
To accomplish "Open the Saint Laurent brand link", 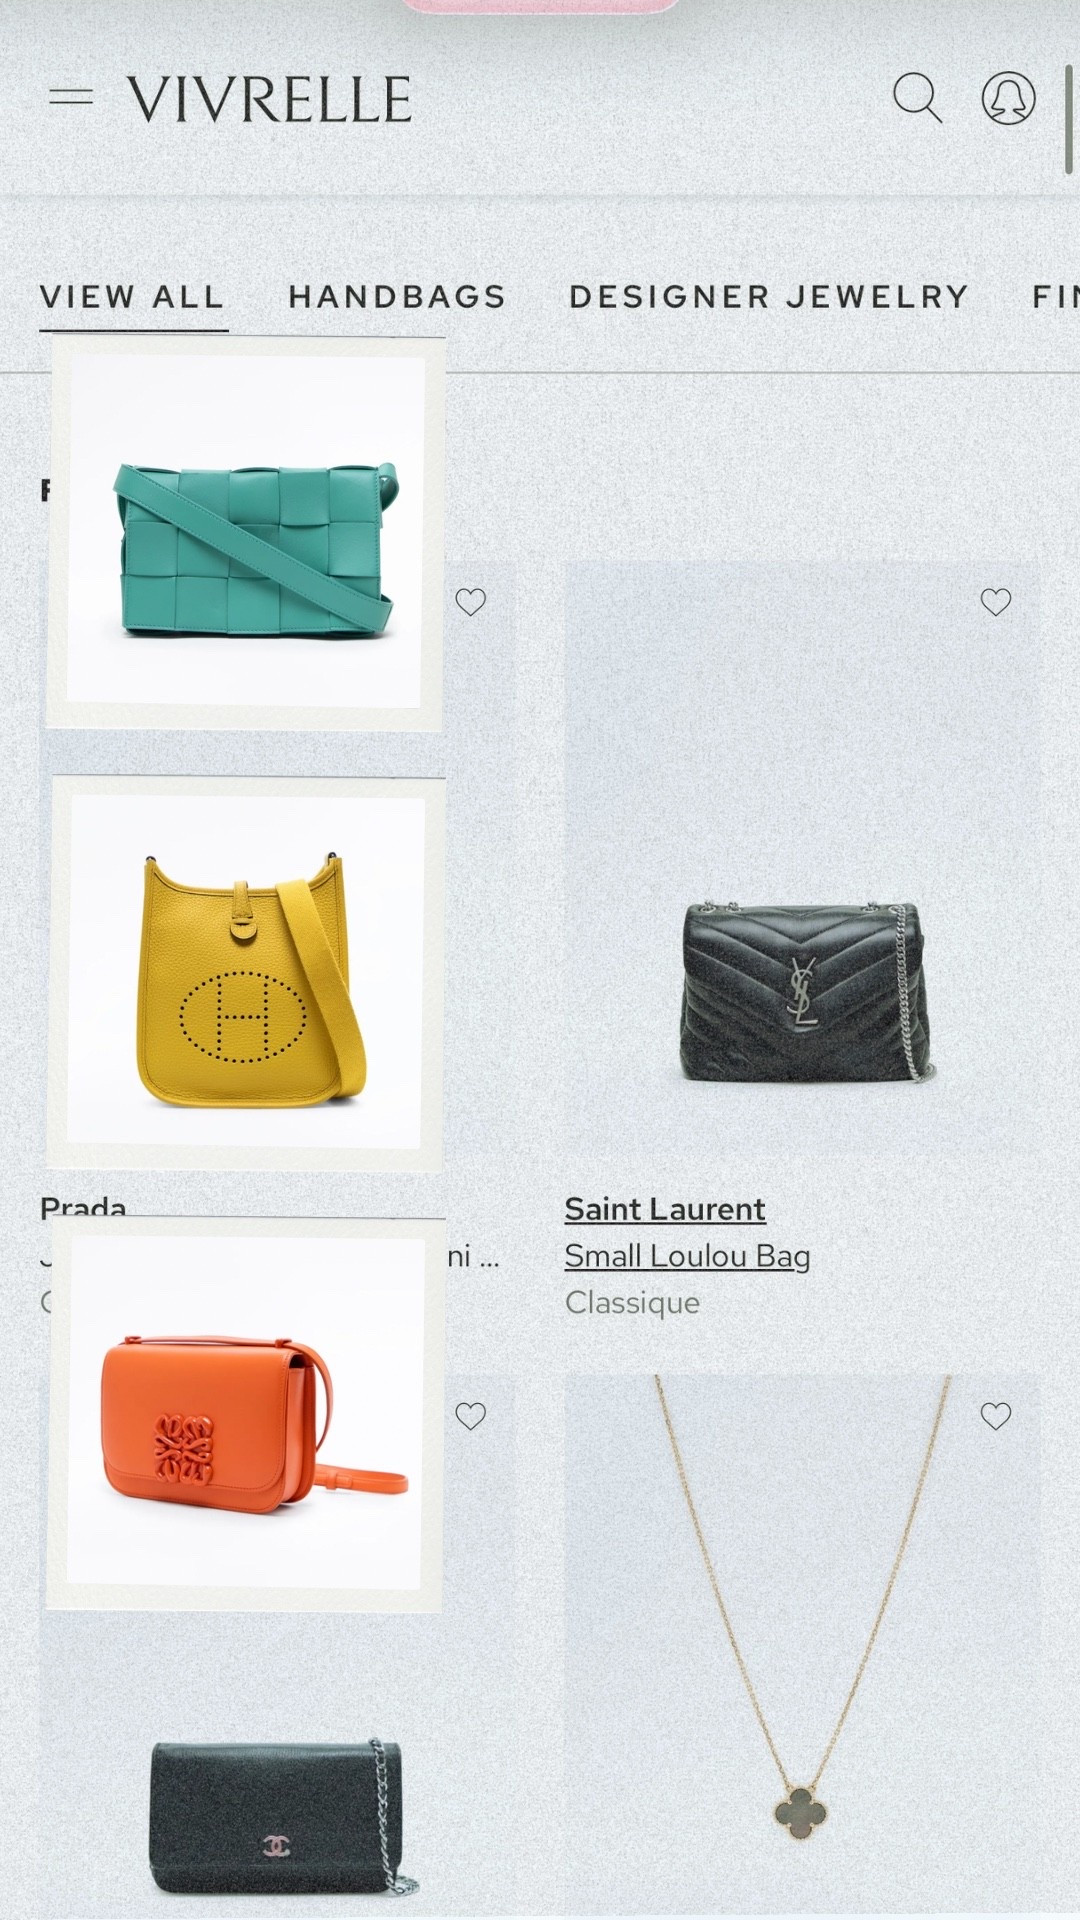I will [x=665, y=1209].
